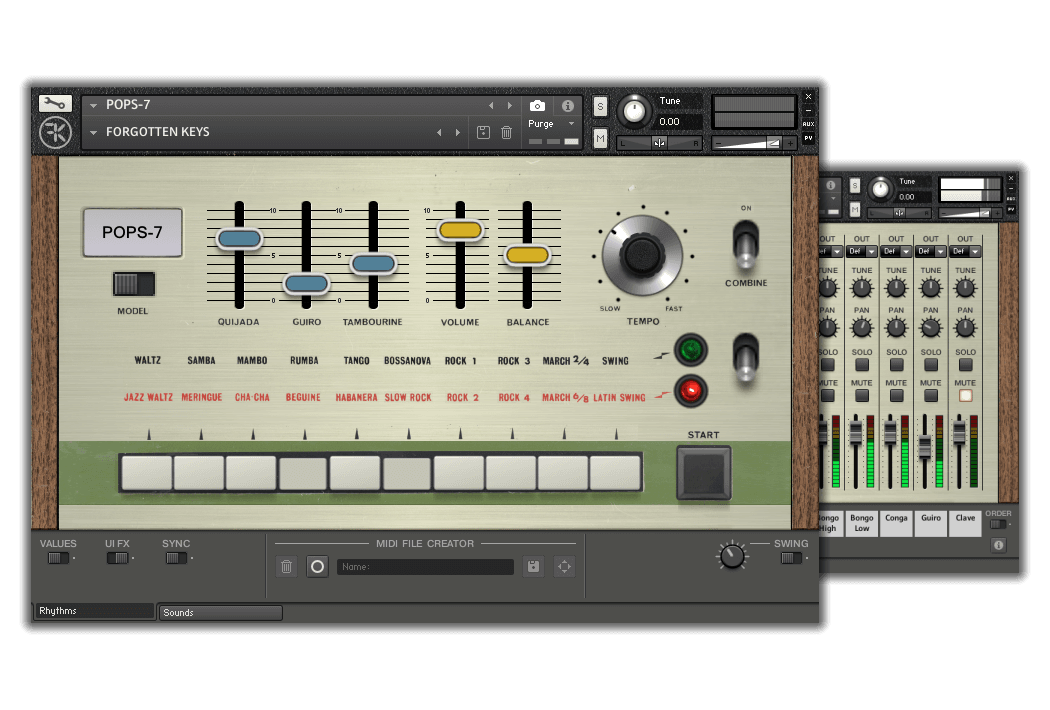Viewport: 1050px width, 710px height.
Task: Save snapshot with the disk icon
Action: 483,133
